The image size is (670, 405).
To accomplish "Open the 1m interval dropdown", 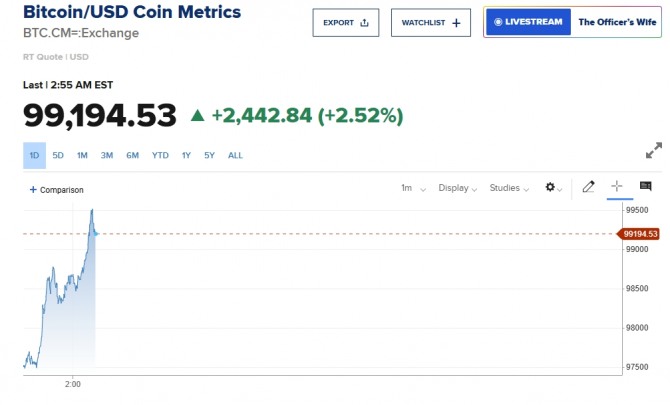I will pos(413,188).
